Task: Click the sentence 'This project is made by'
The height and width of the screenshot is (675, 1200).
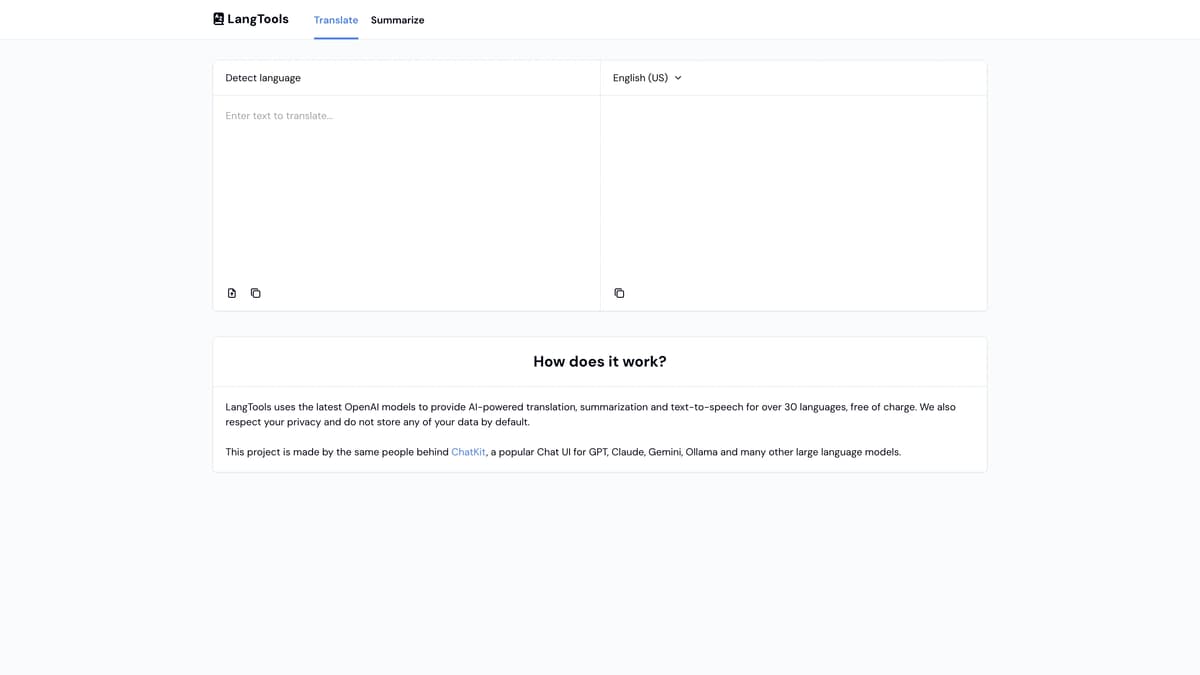Action: click(x=563, y=452)
